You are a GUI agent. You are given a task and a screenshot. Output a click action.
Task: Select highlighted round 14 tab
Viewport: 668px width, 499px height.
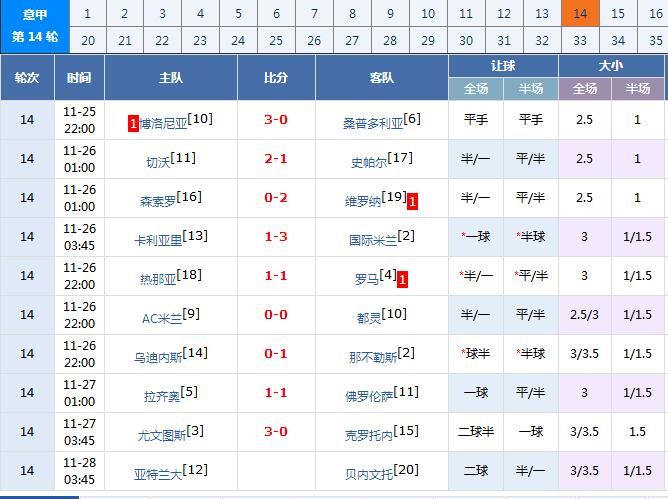click(x=580, y=13)
